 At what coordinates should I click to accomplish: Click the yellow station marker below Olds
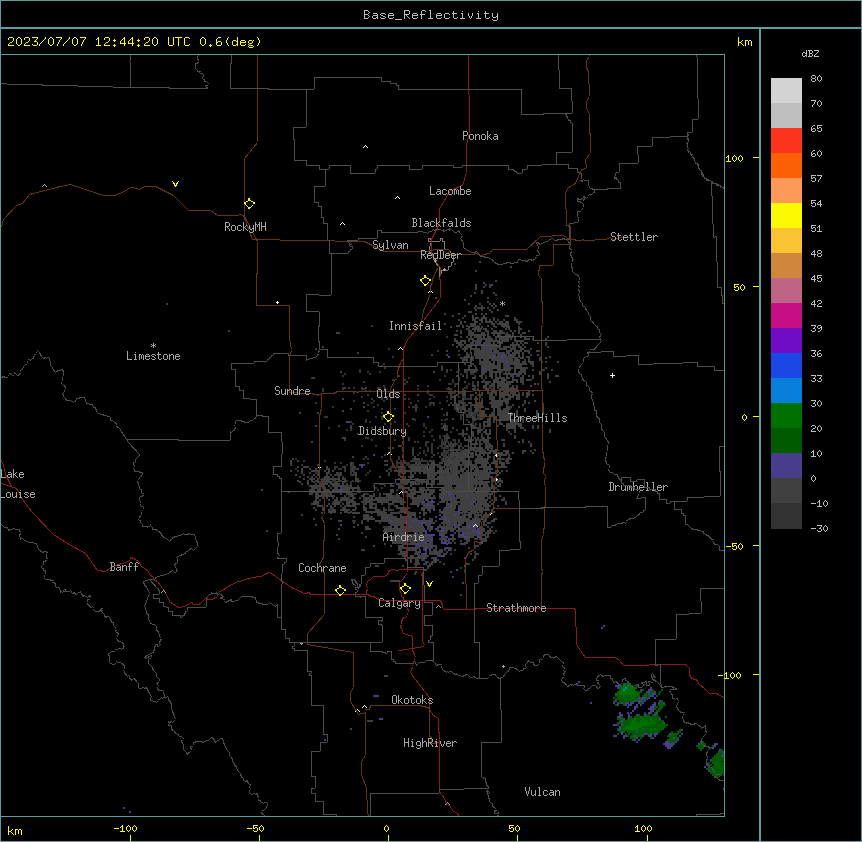pos(388,416)
